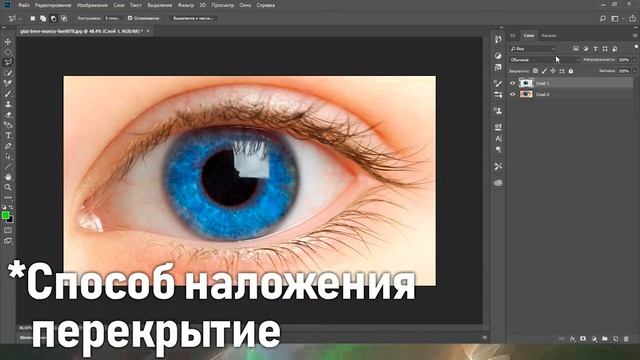Swap foreground and background colors
Screen dimensions: 640x360
tap(11, 207)
